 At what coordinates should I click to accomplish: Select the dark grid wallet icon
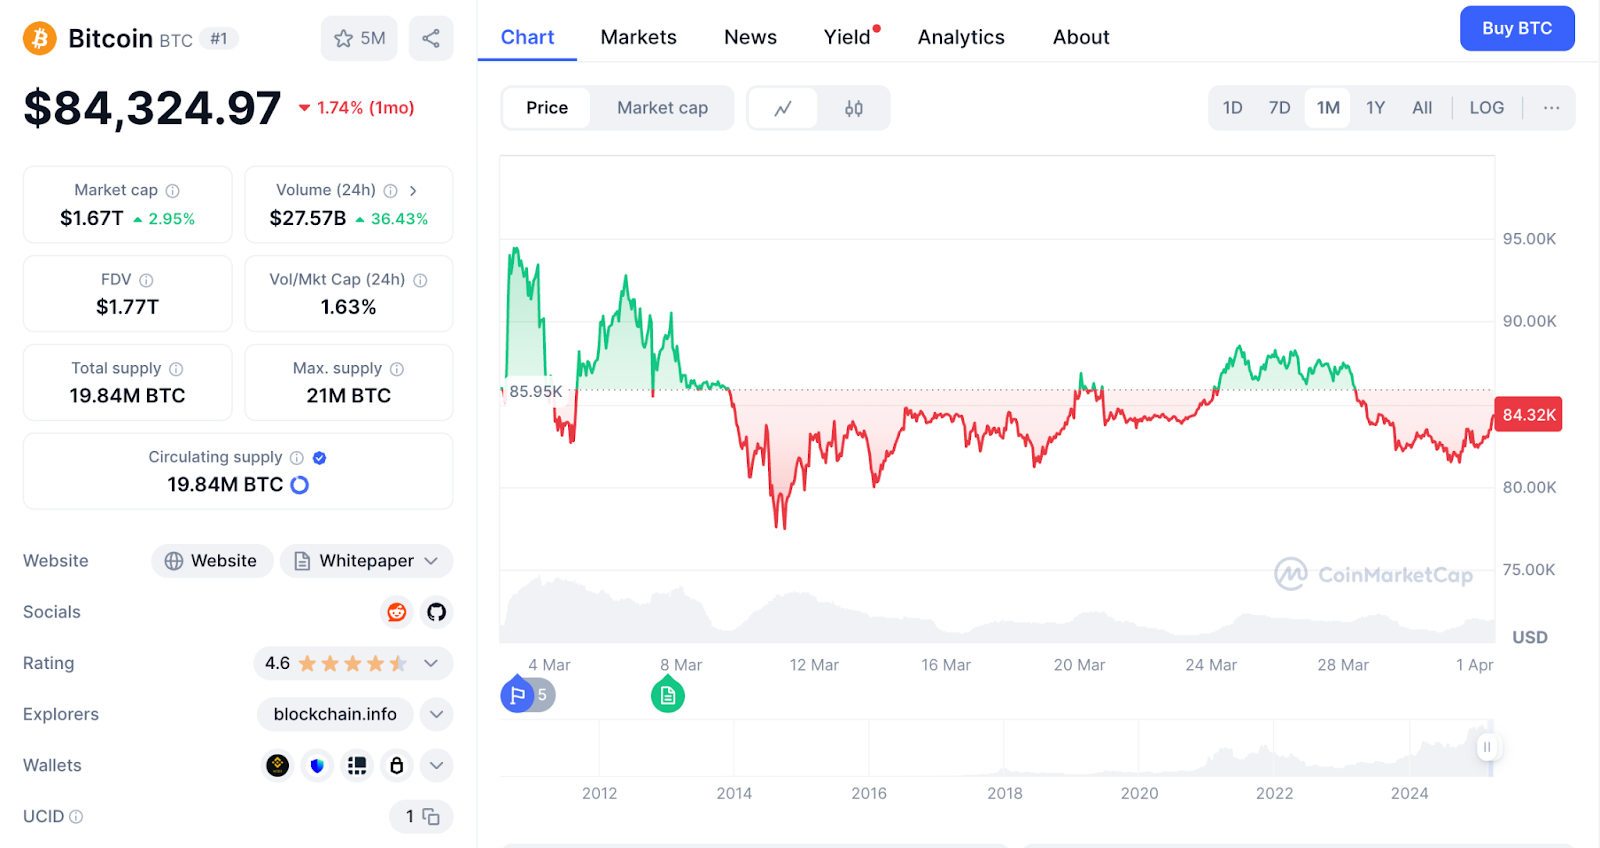[x=357, y=765]
